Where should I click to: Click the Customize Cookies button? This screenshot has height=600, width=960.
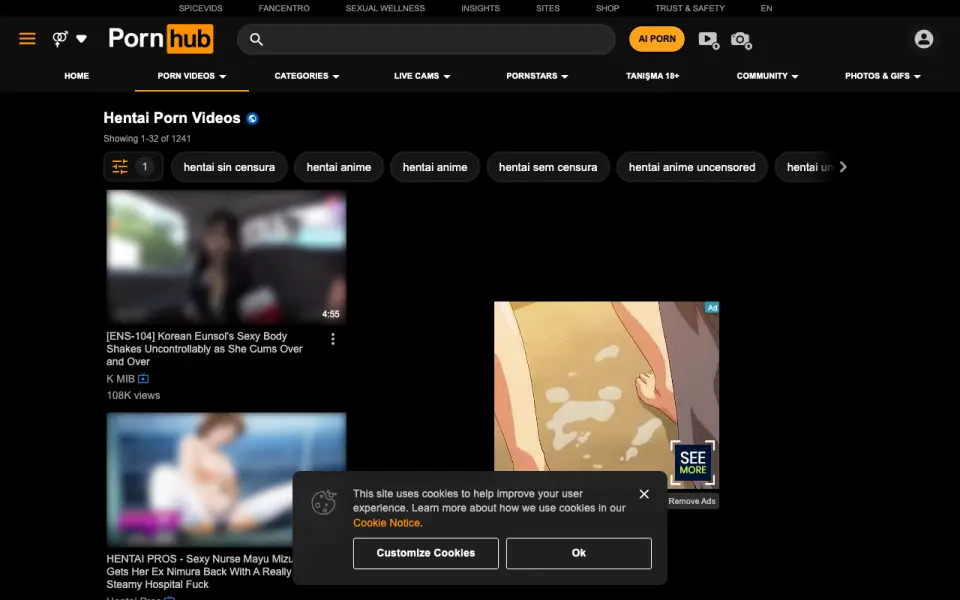pyautogui.click(x=426, y=553)
